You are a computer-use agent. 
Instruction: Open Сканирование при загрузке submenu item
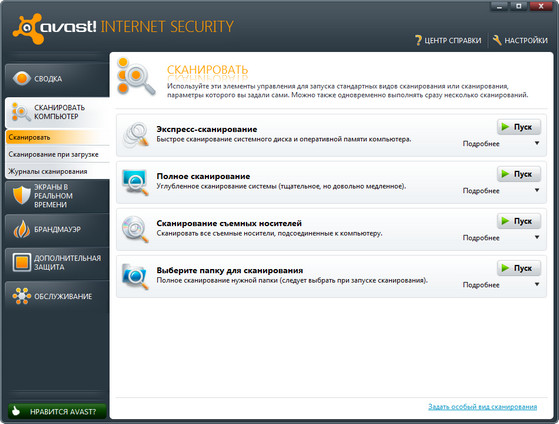click(57, 154)
